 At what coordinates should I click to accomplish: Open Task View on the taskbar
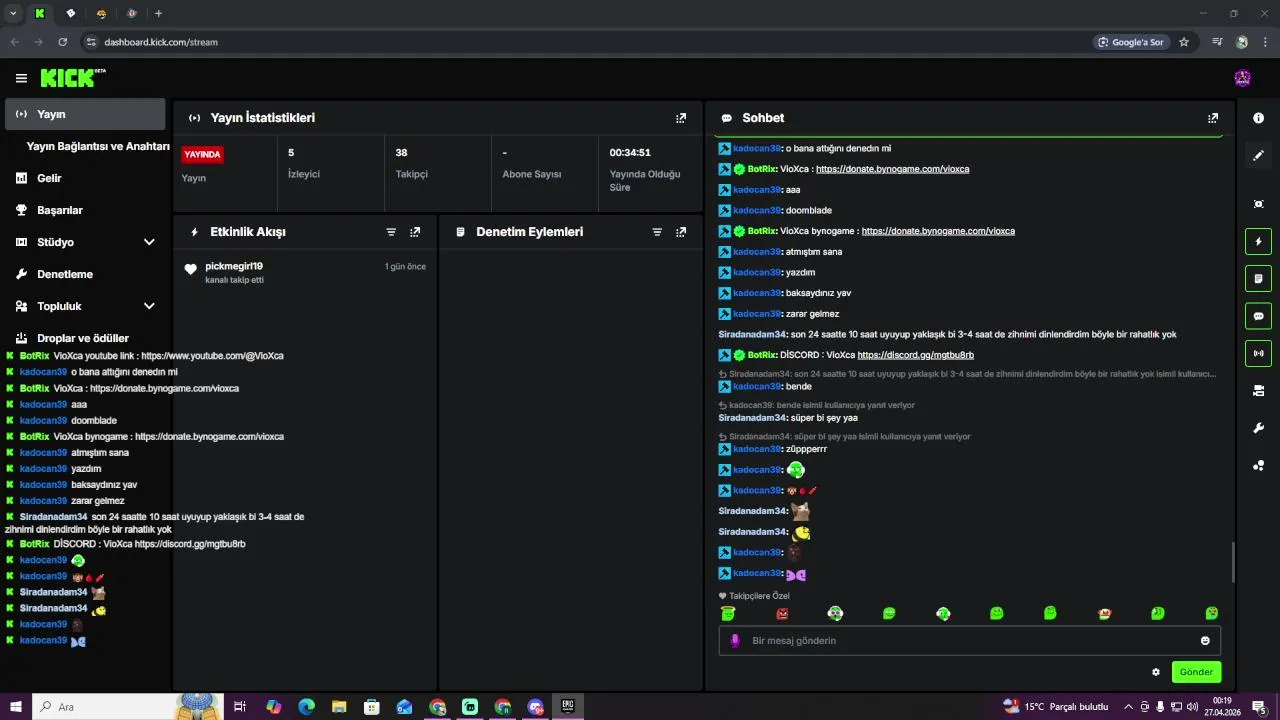point(240,706)
